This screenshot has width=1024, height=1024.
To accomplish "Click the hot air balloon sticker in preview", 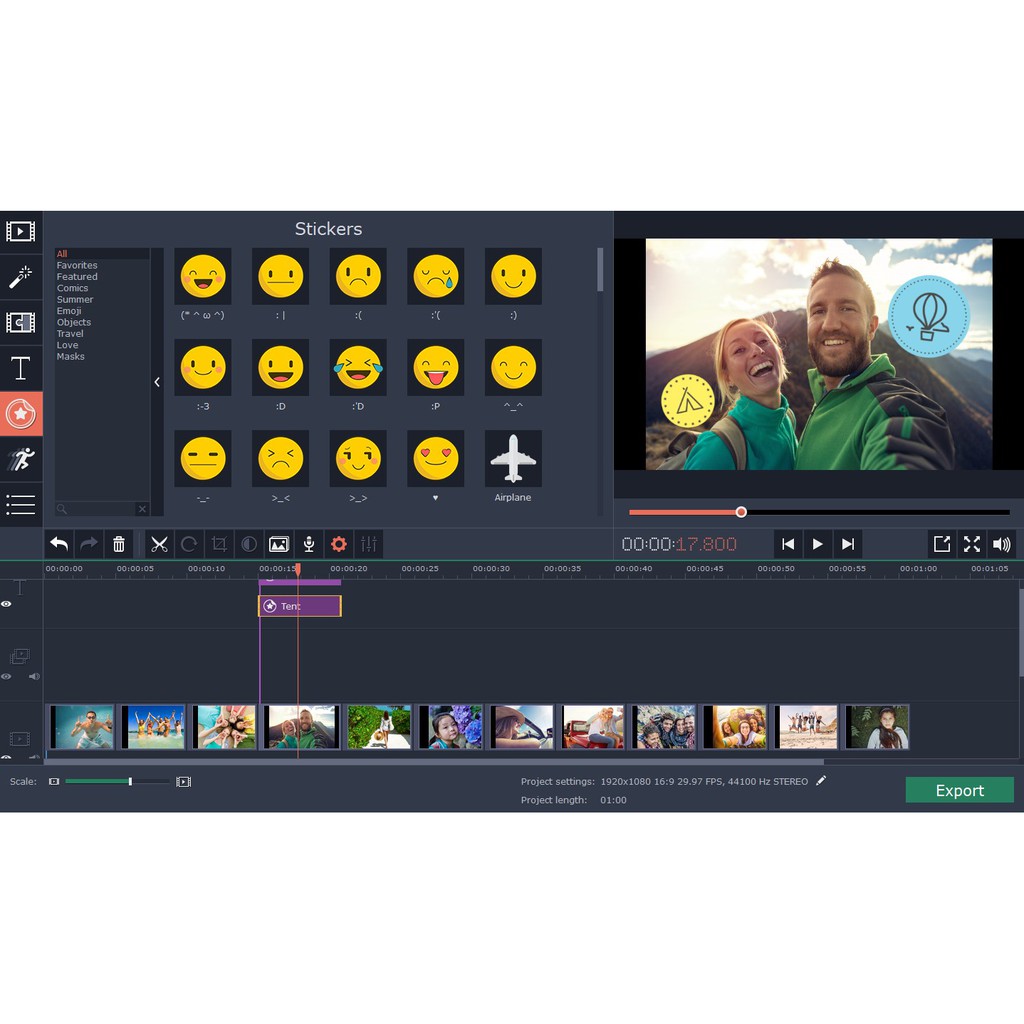I will (929, 316).
